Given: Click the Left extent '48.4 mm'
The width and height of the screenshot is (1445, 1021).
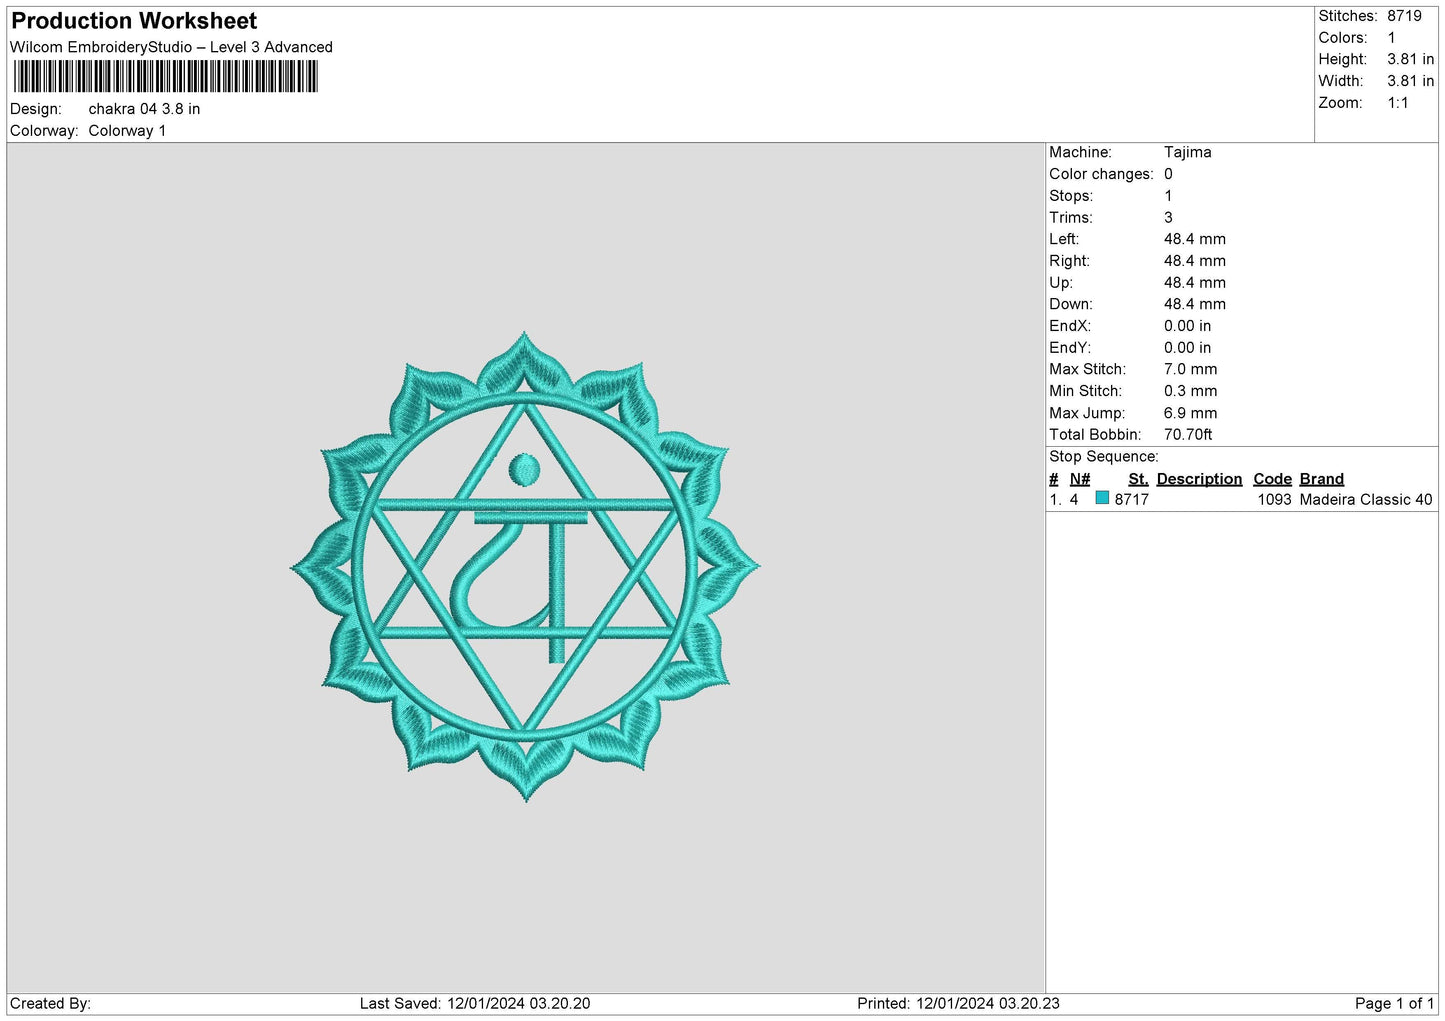Looking at the screenshot, I should [x=1194, y=239].
